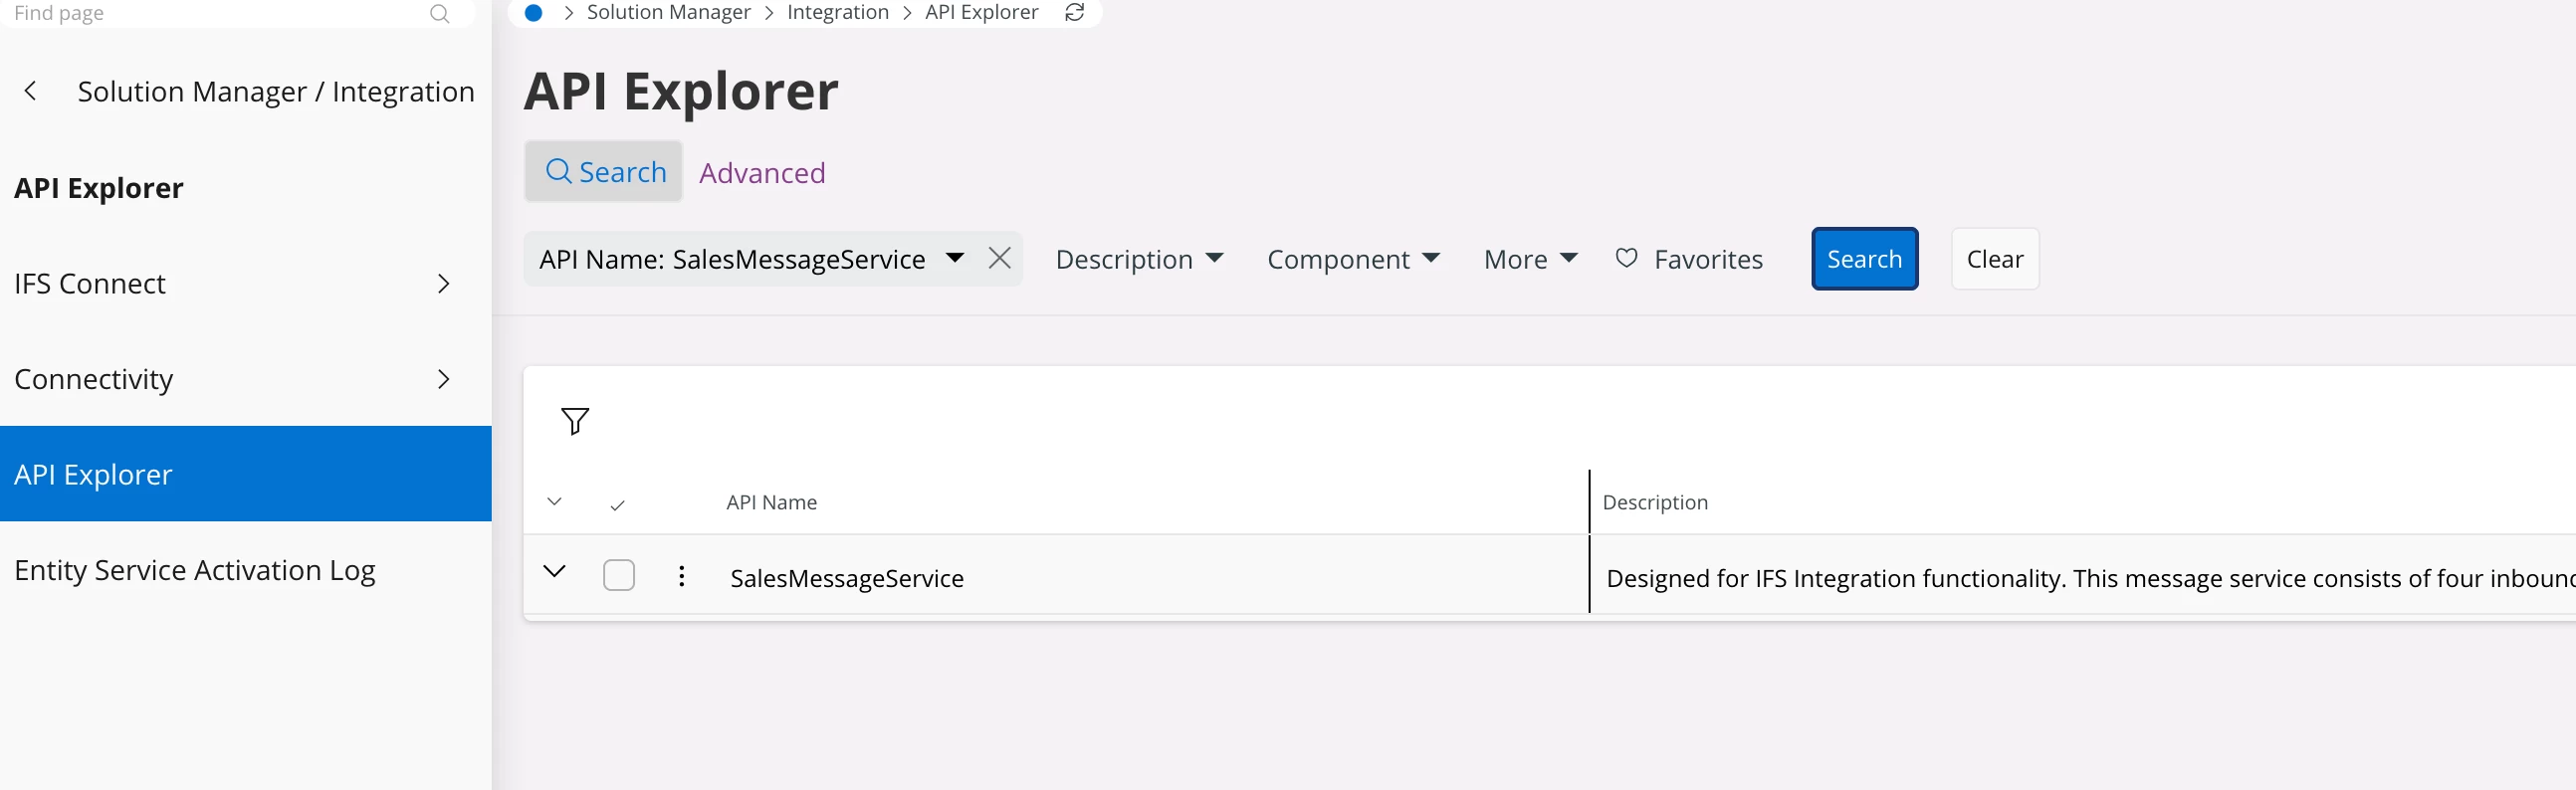Click the funnel filter icon above the table
This screenshot has height=790, width=2576.
575,421
